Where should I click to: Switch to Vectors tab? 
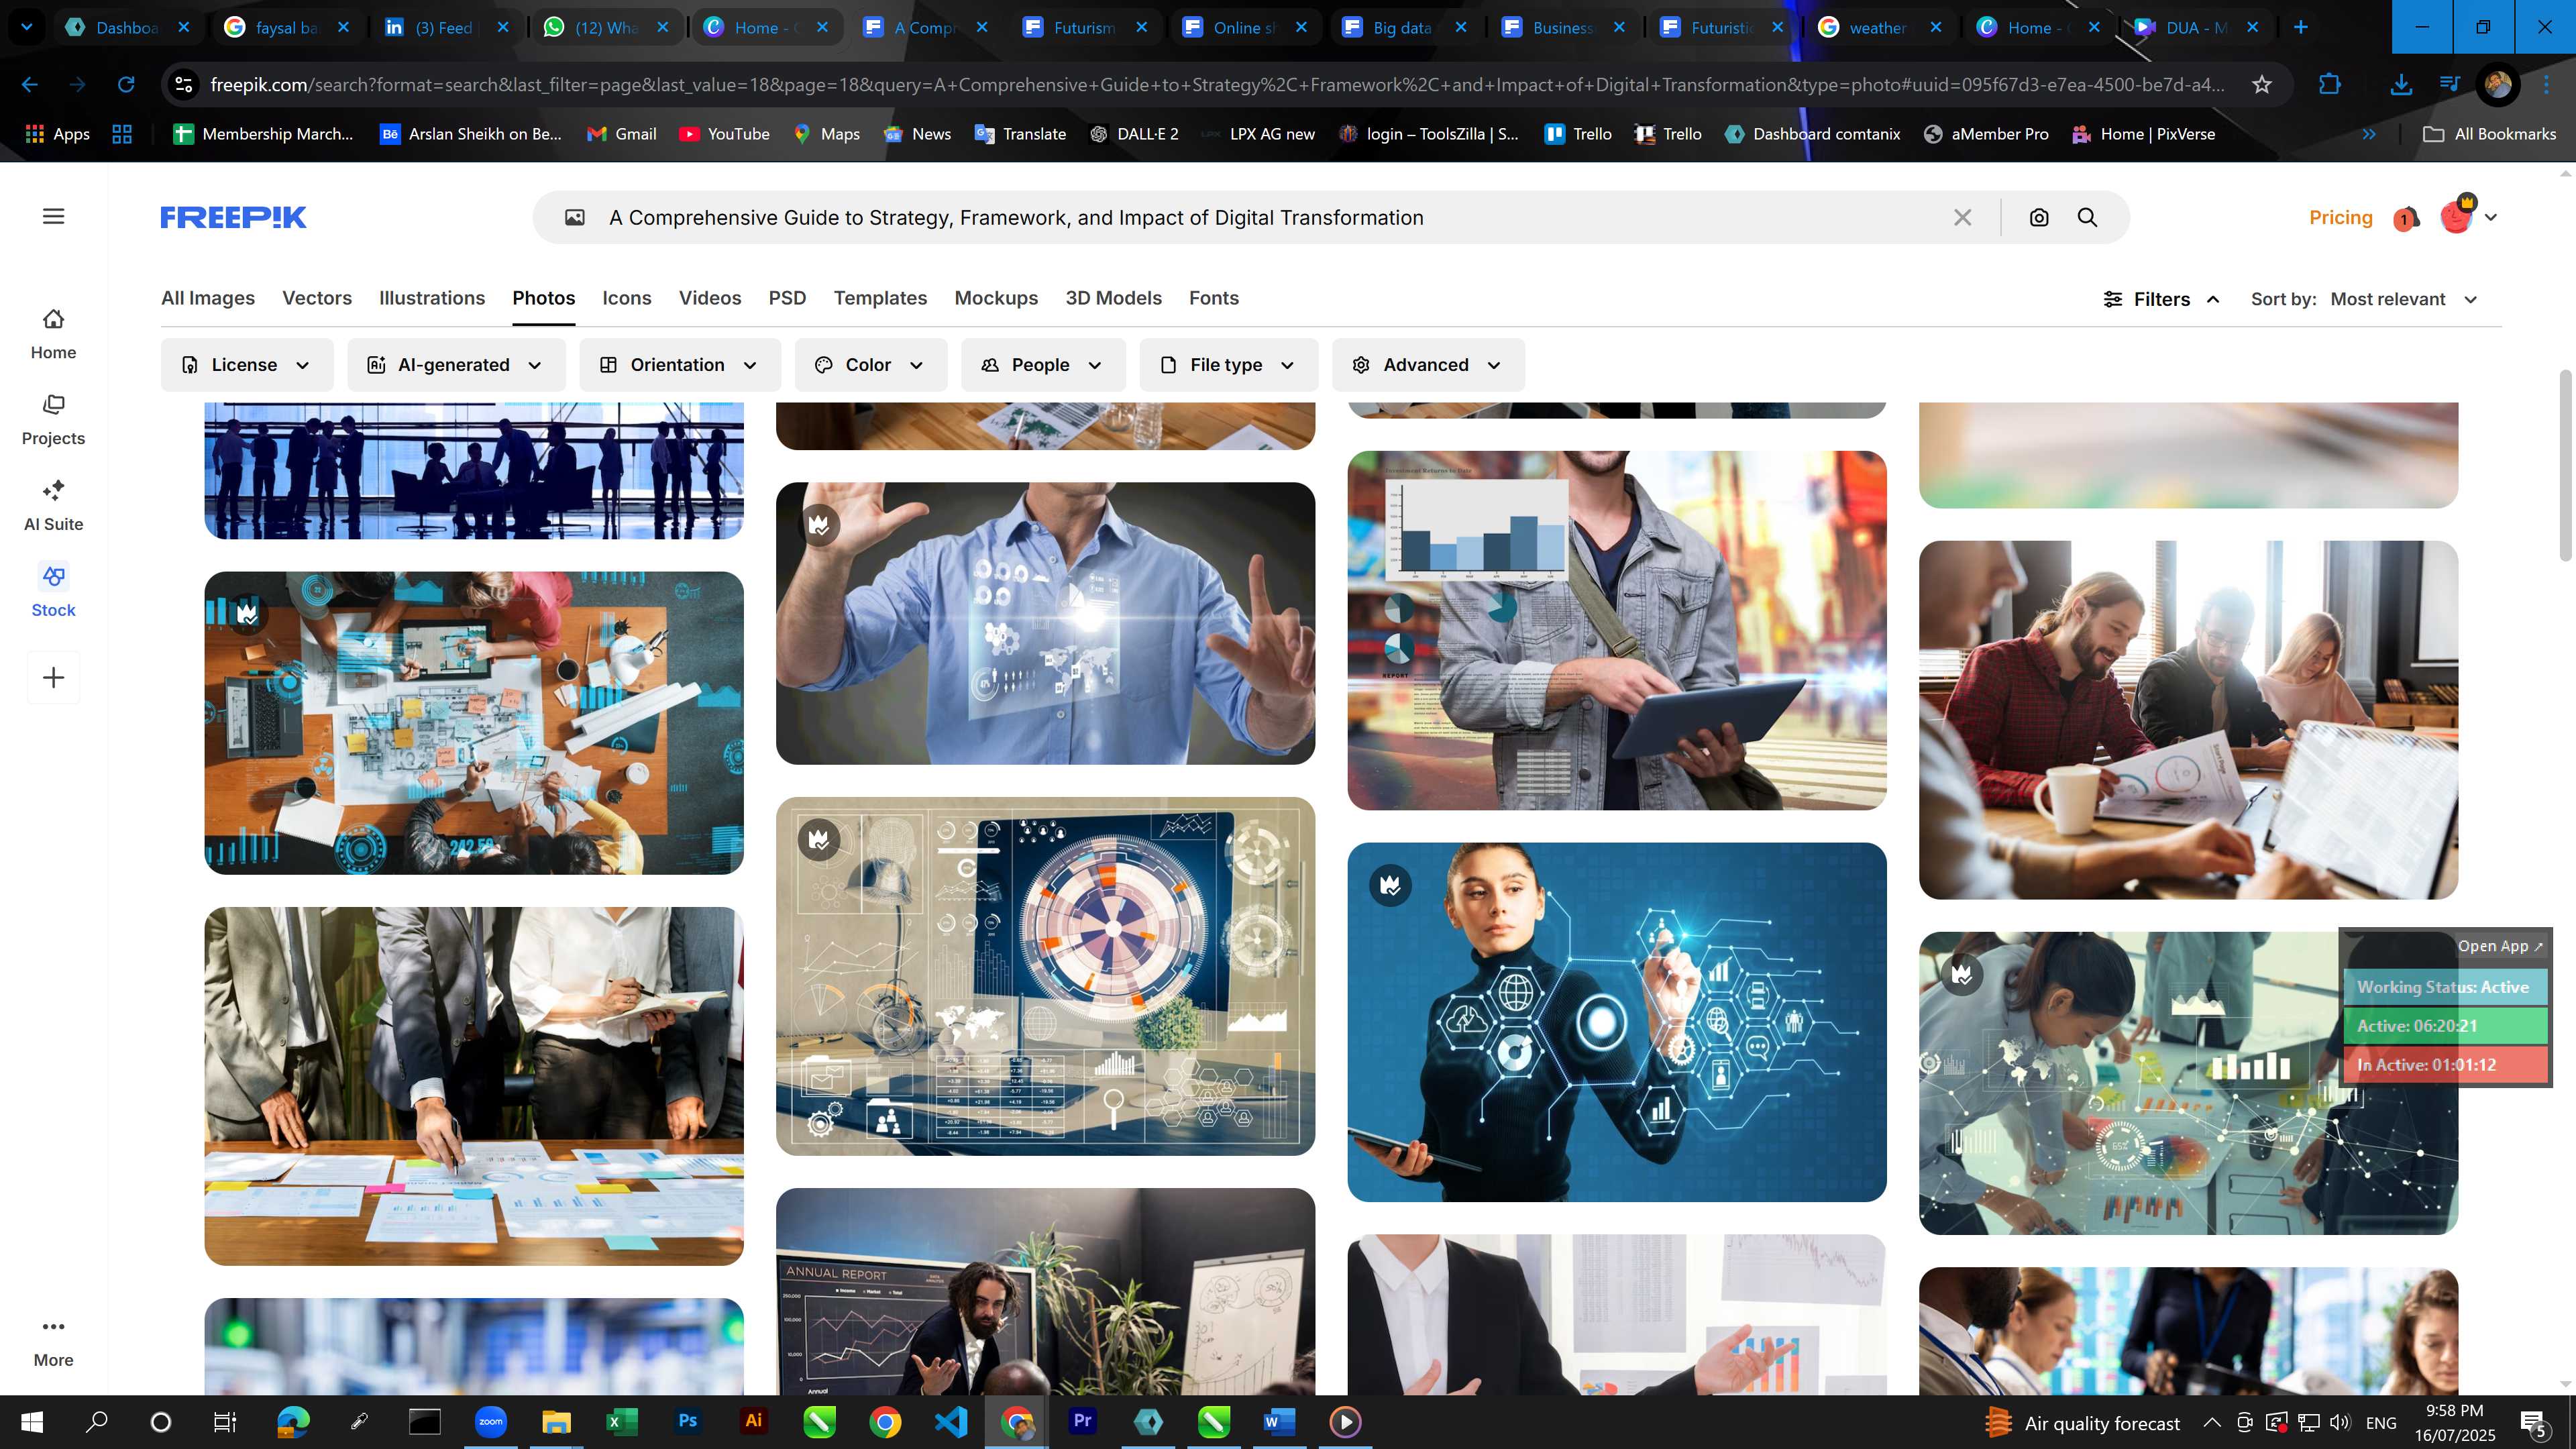point(317,298)
